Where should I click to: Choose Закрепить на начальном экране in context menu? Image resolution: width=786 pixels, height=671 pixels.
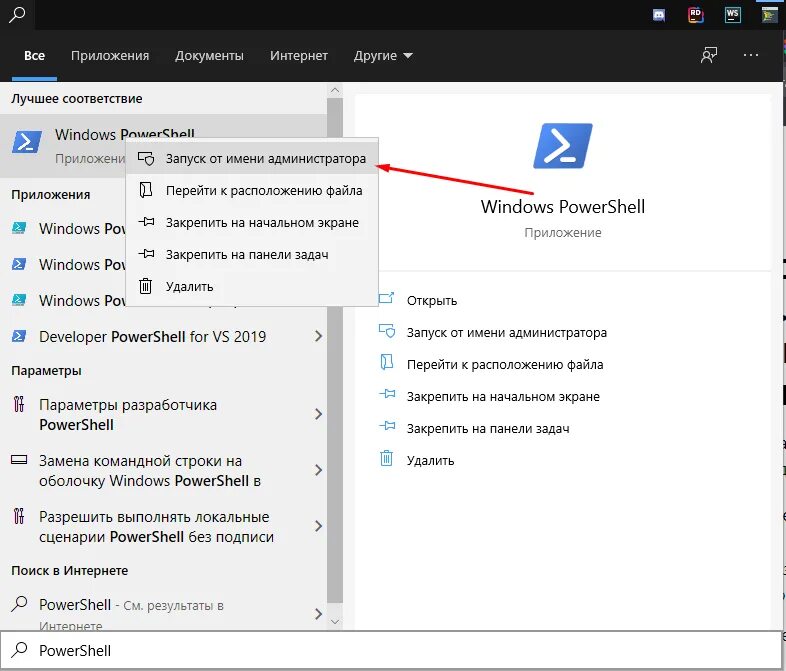tap(252, 222)
